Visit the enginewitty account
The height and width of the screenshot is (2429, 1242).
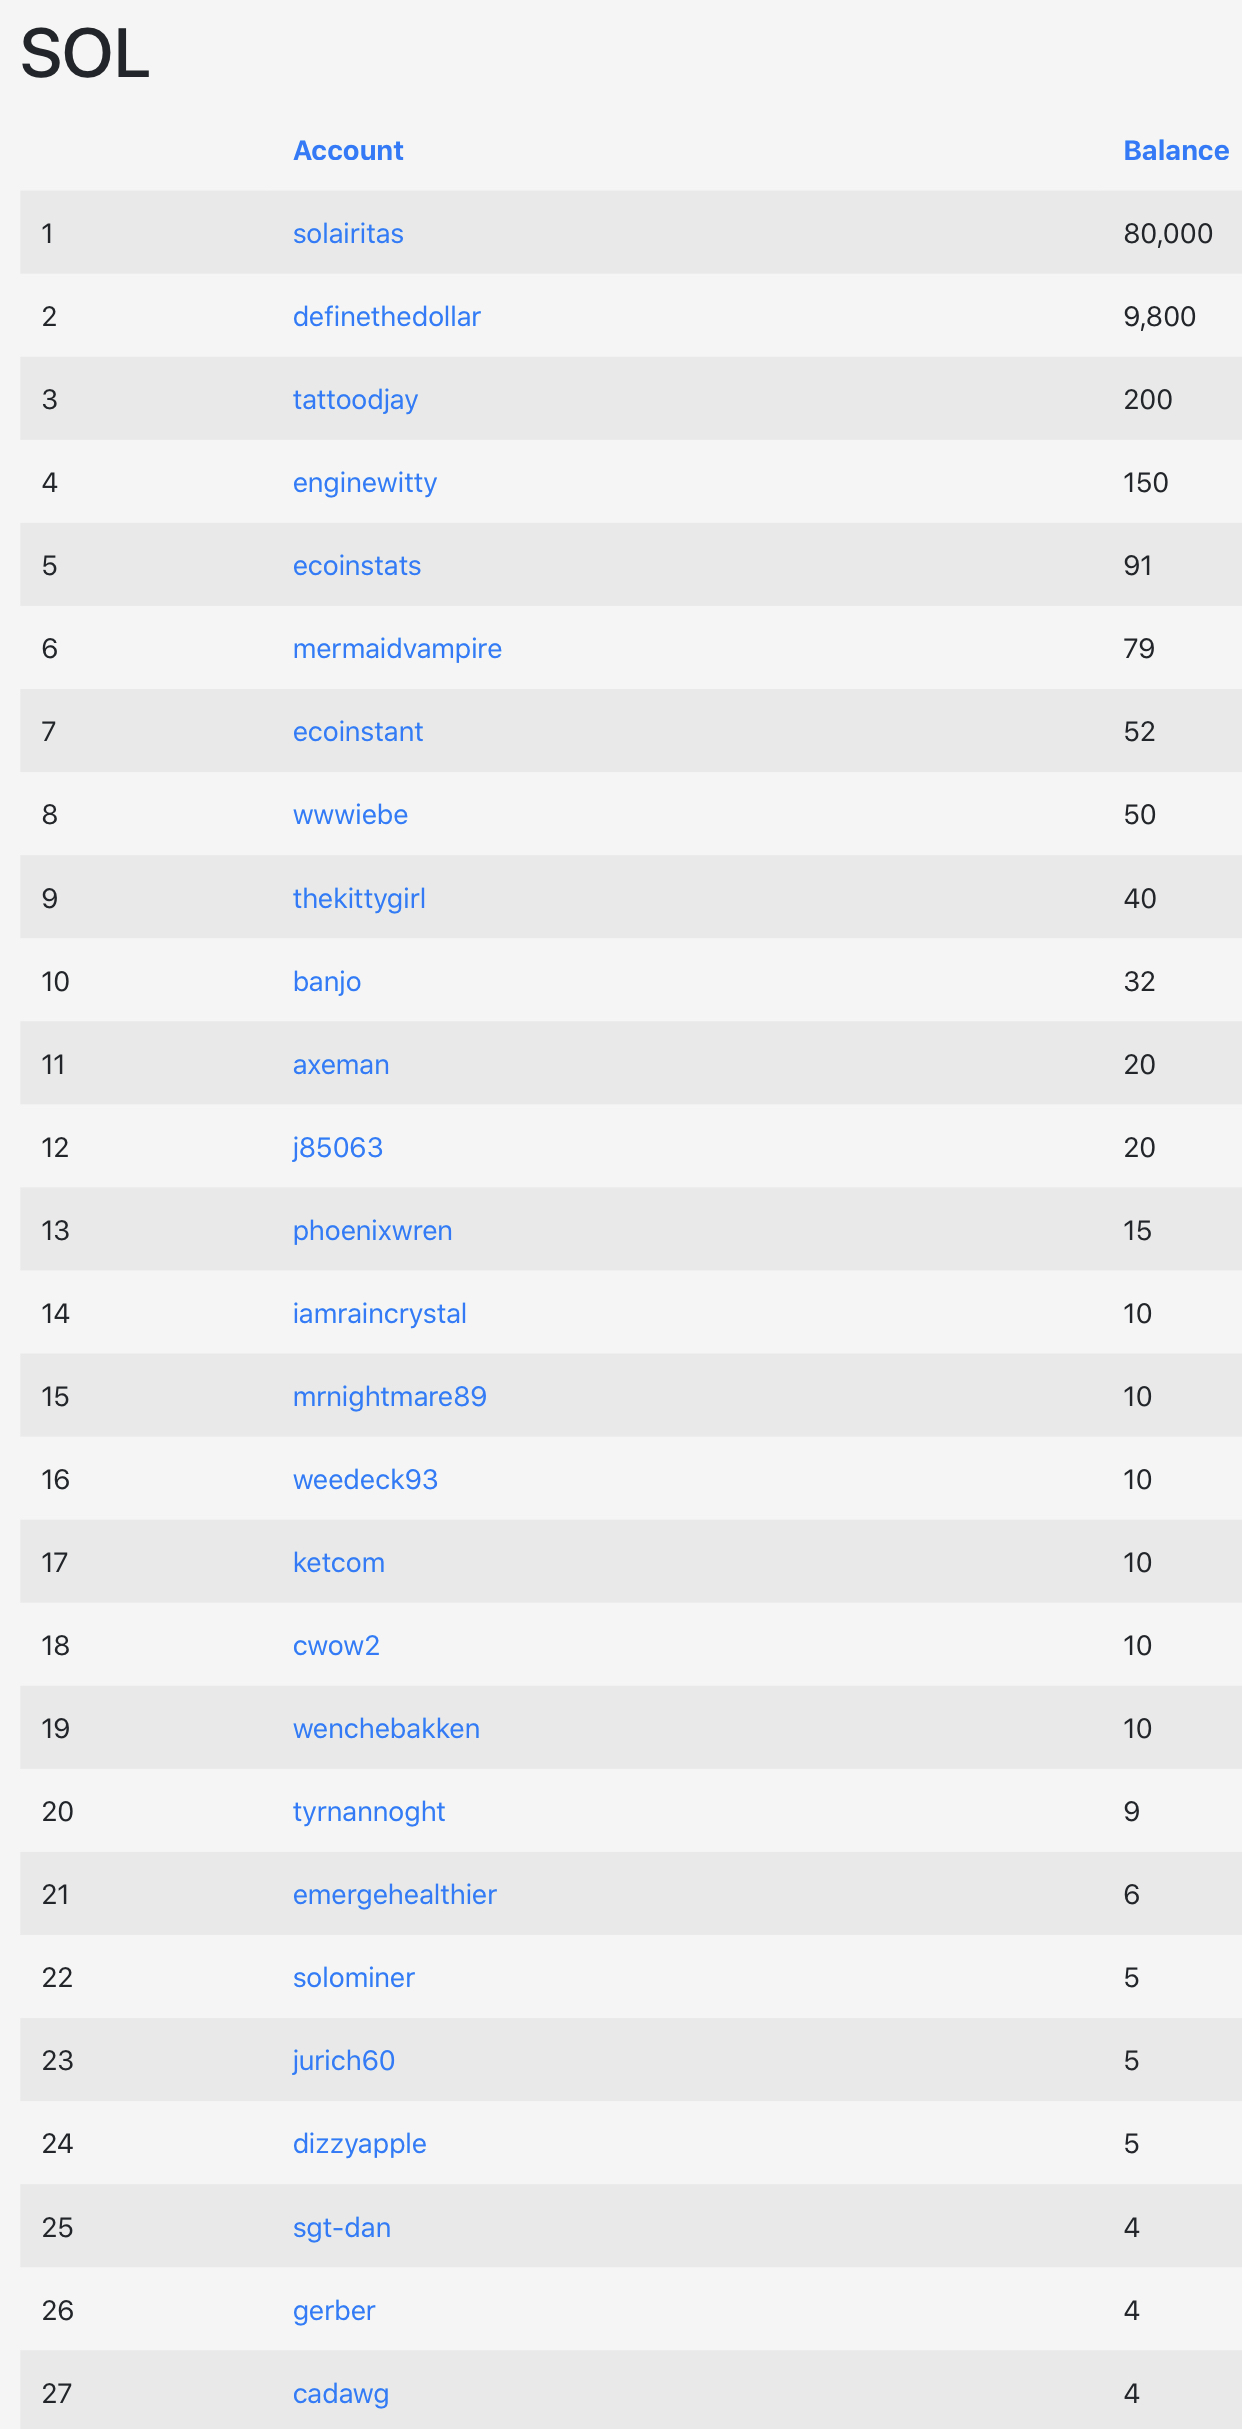pyautogui.click(x=364, y=482)
